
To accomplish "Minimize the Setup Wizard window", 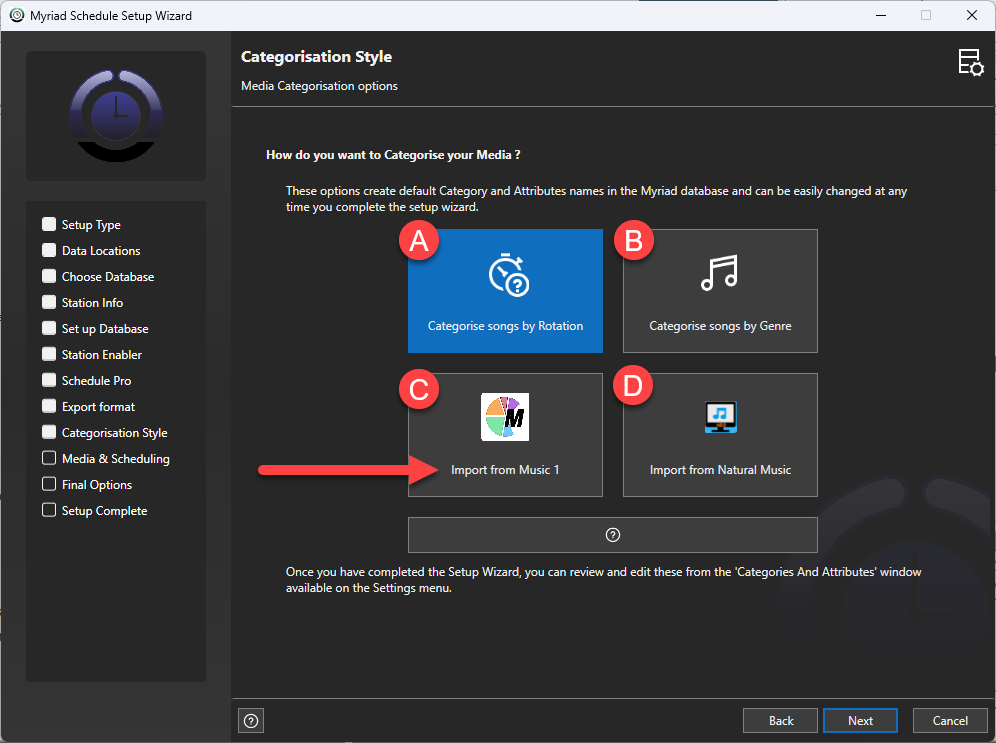I will (x=880, y=15).
